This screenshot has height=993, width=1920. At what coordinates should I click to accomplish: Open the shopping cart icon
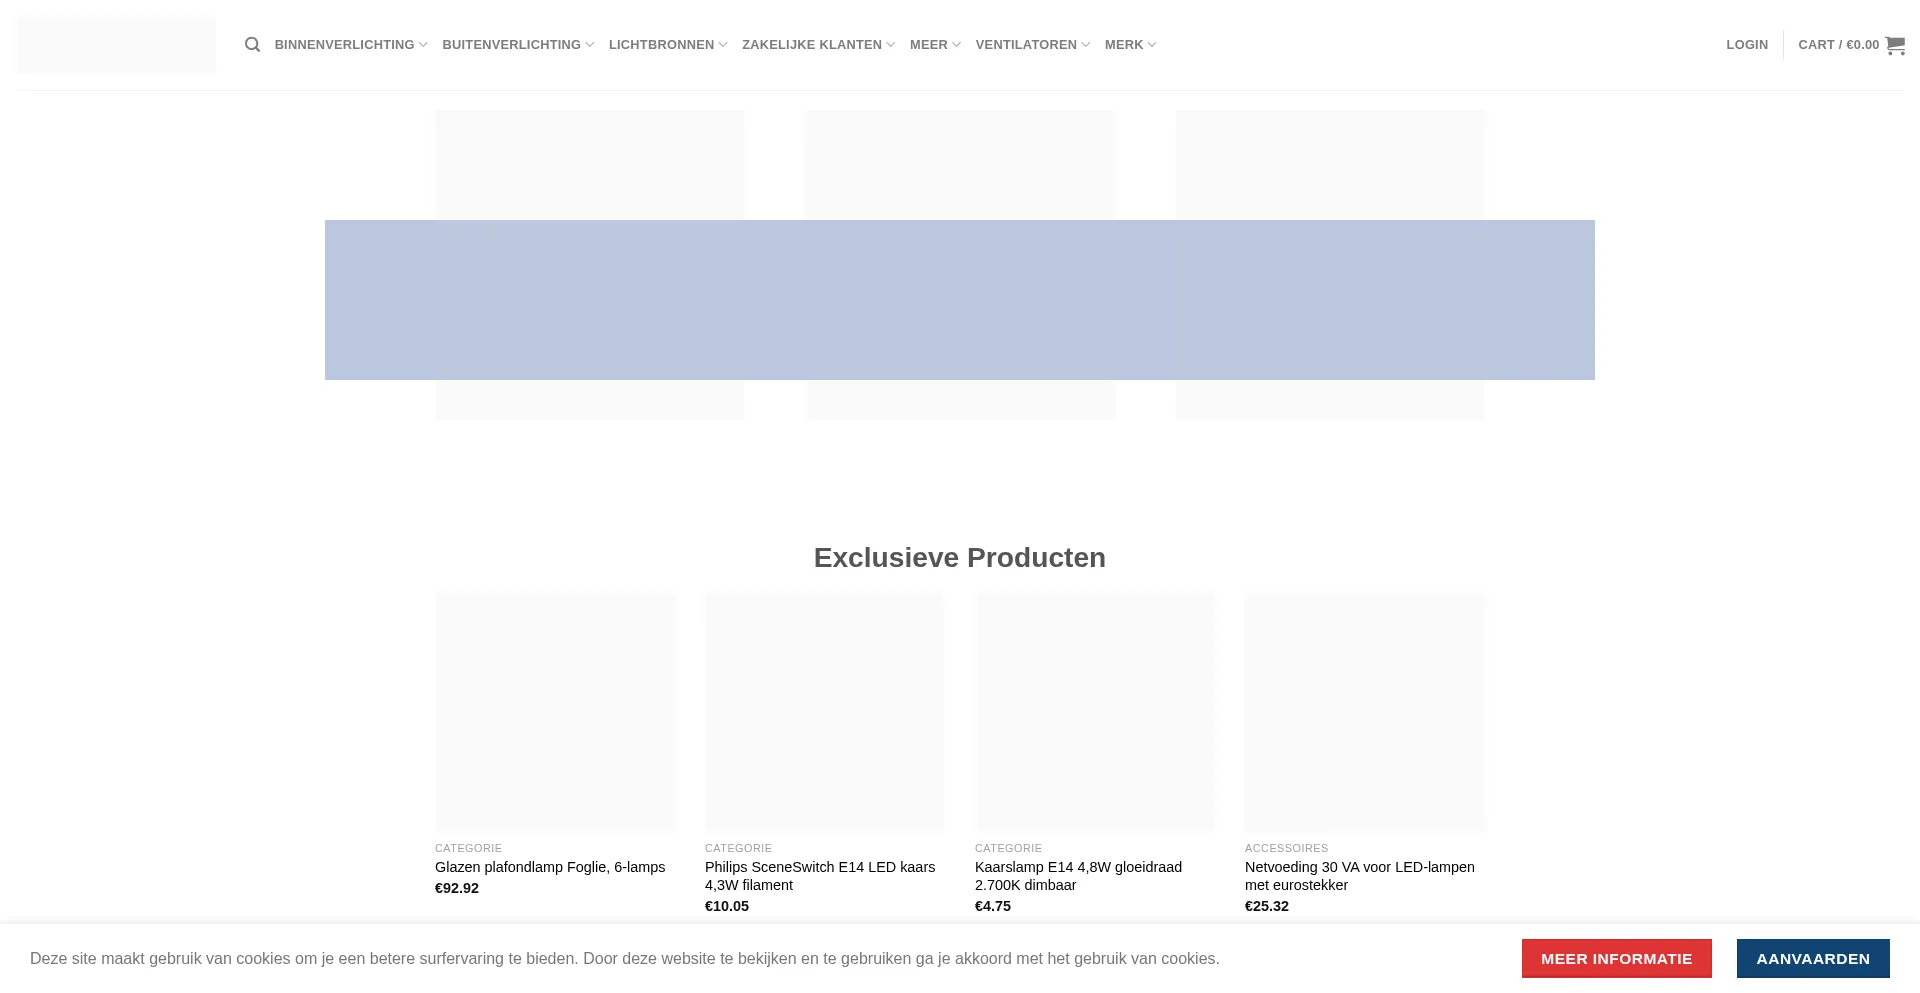1894,45
